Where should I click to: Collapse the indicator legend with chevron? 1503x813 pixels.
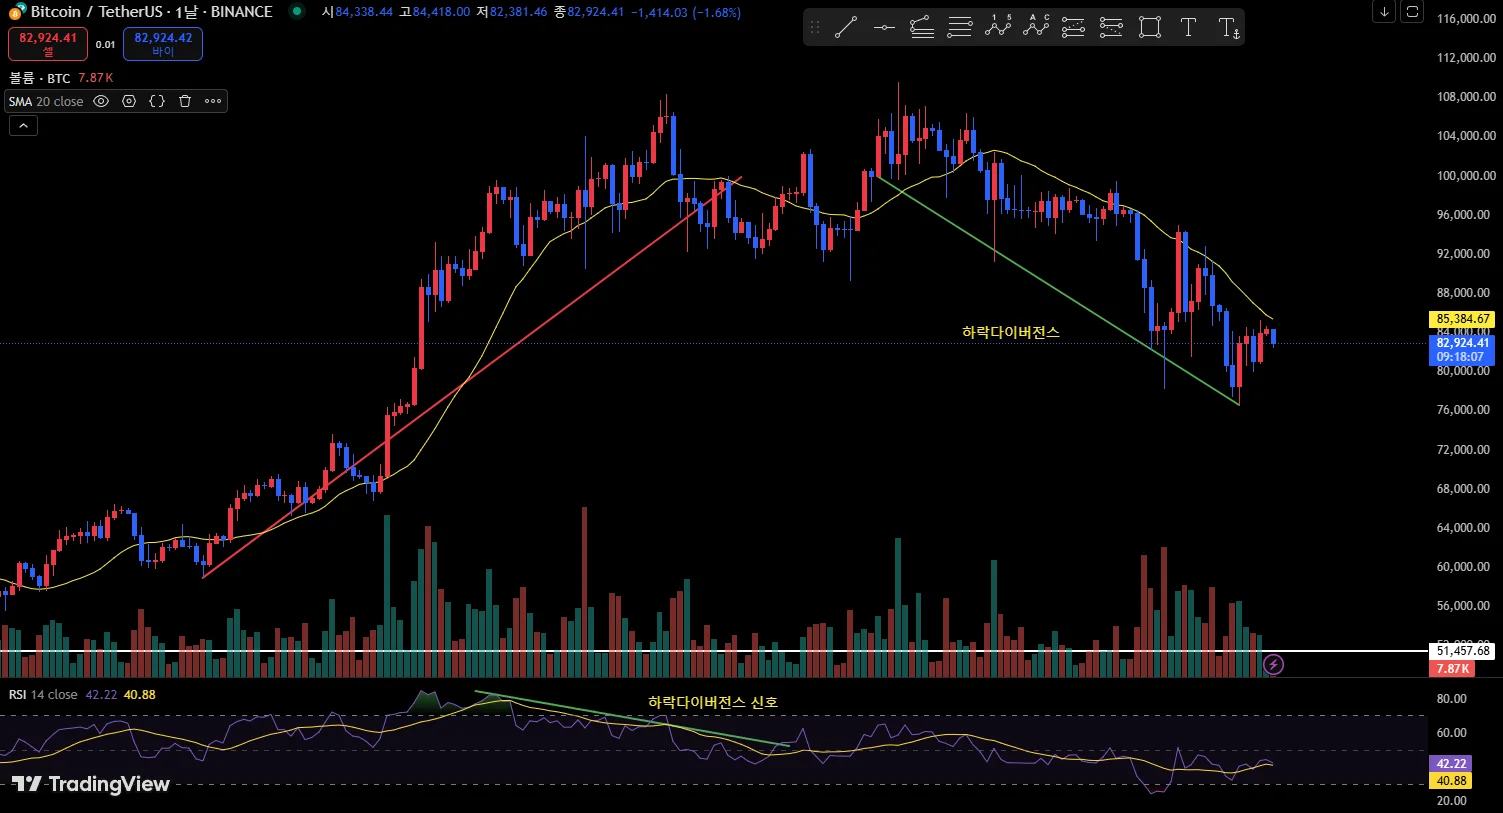tap(23, 126)
